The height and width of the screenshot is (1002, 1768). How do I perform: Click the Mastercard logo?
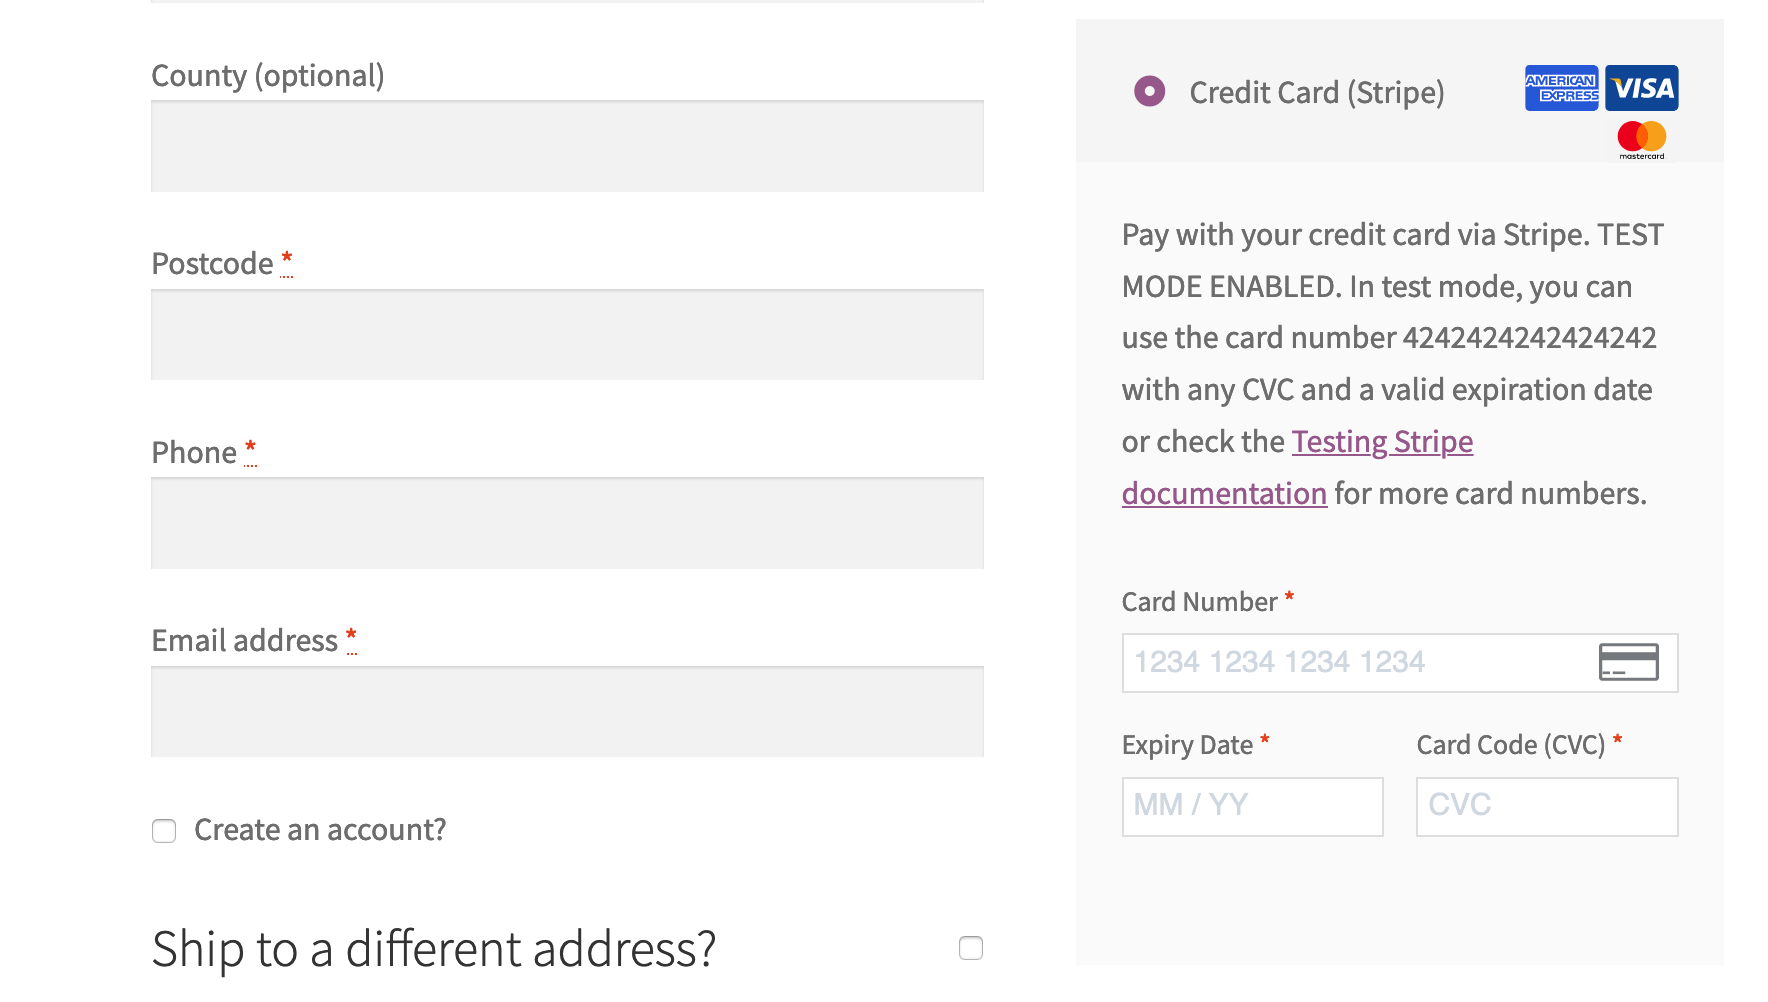[1640, 138]
